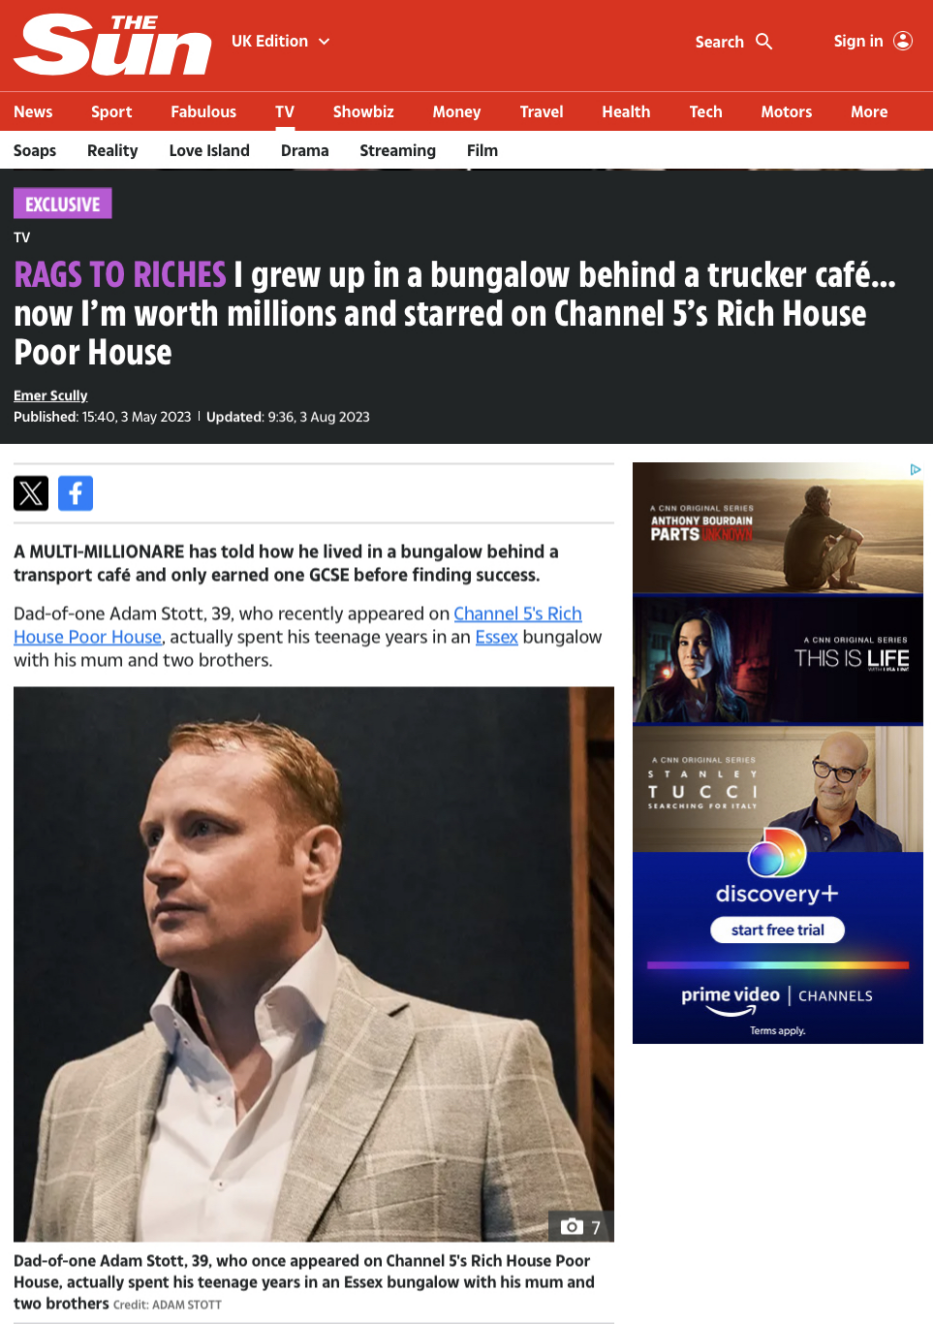
Task: Open the Adam Stott main photo
Action: 314,964
